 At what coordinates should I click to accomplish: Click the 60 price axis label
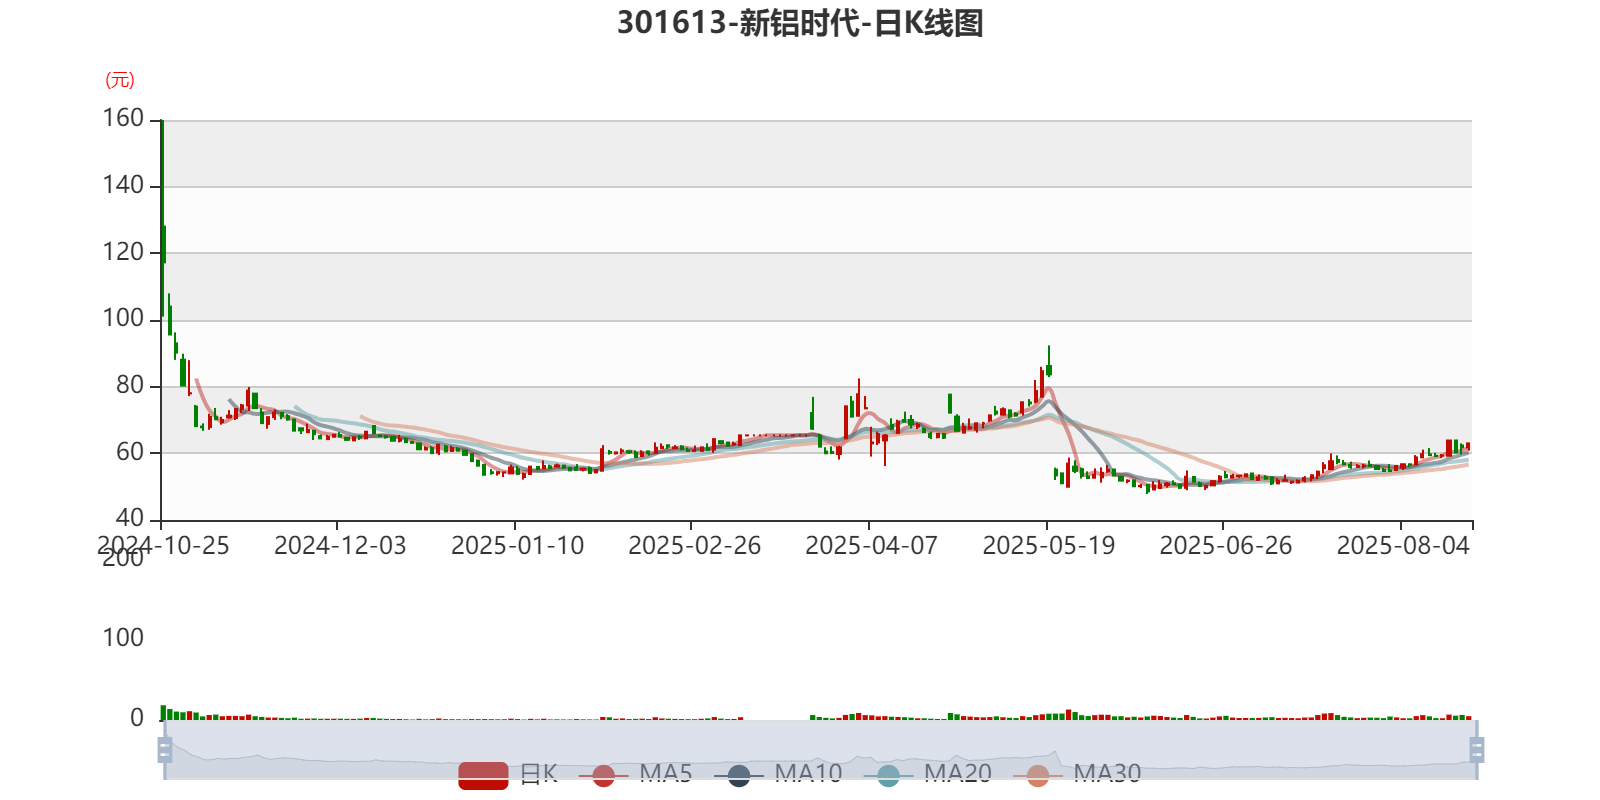[130, 452]
